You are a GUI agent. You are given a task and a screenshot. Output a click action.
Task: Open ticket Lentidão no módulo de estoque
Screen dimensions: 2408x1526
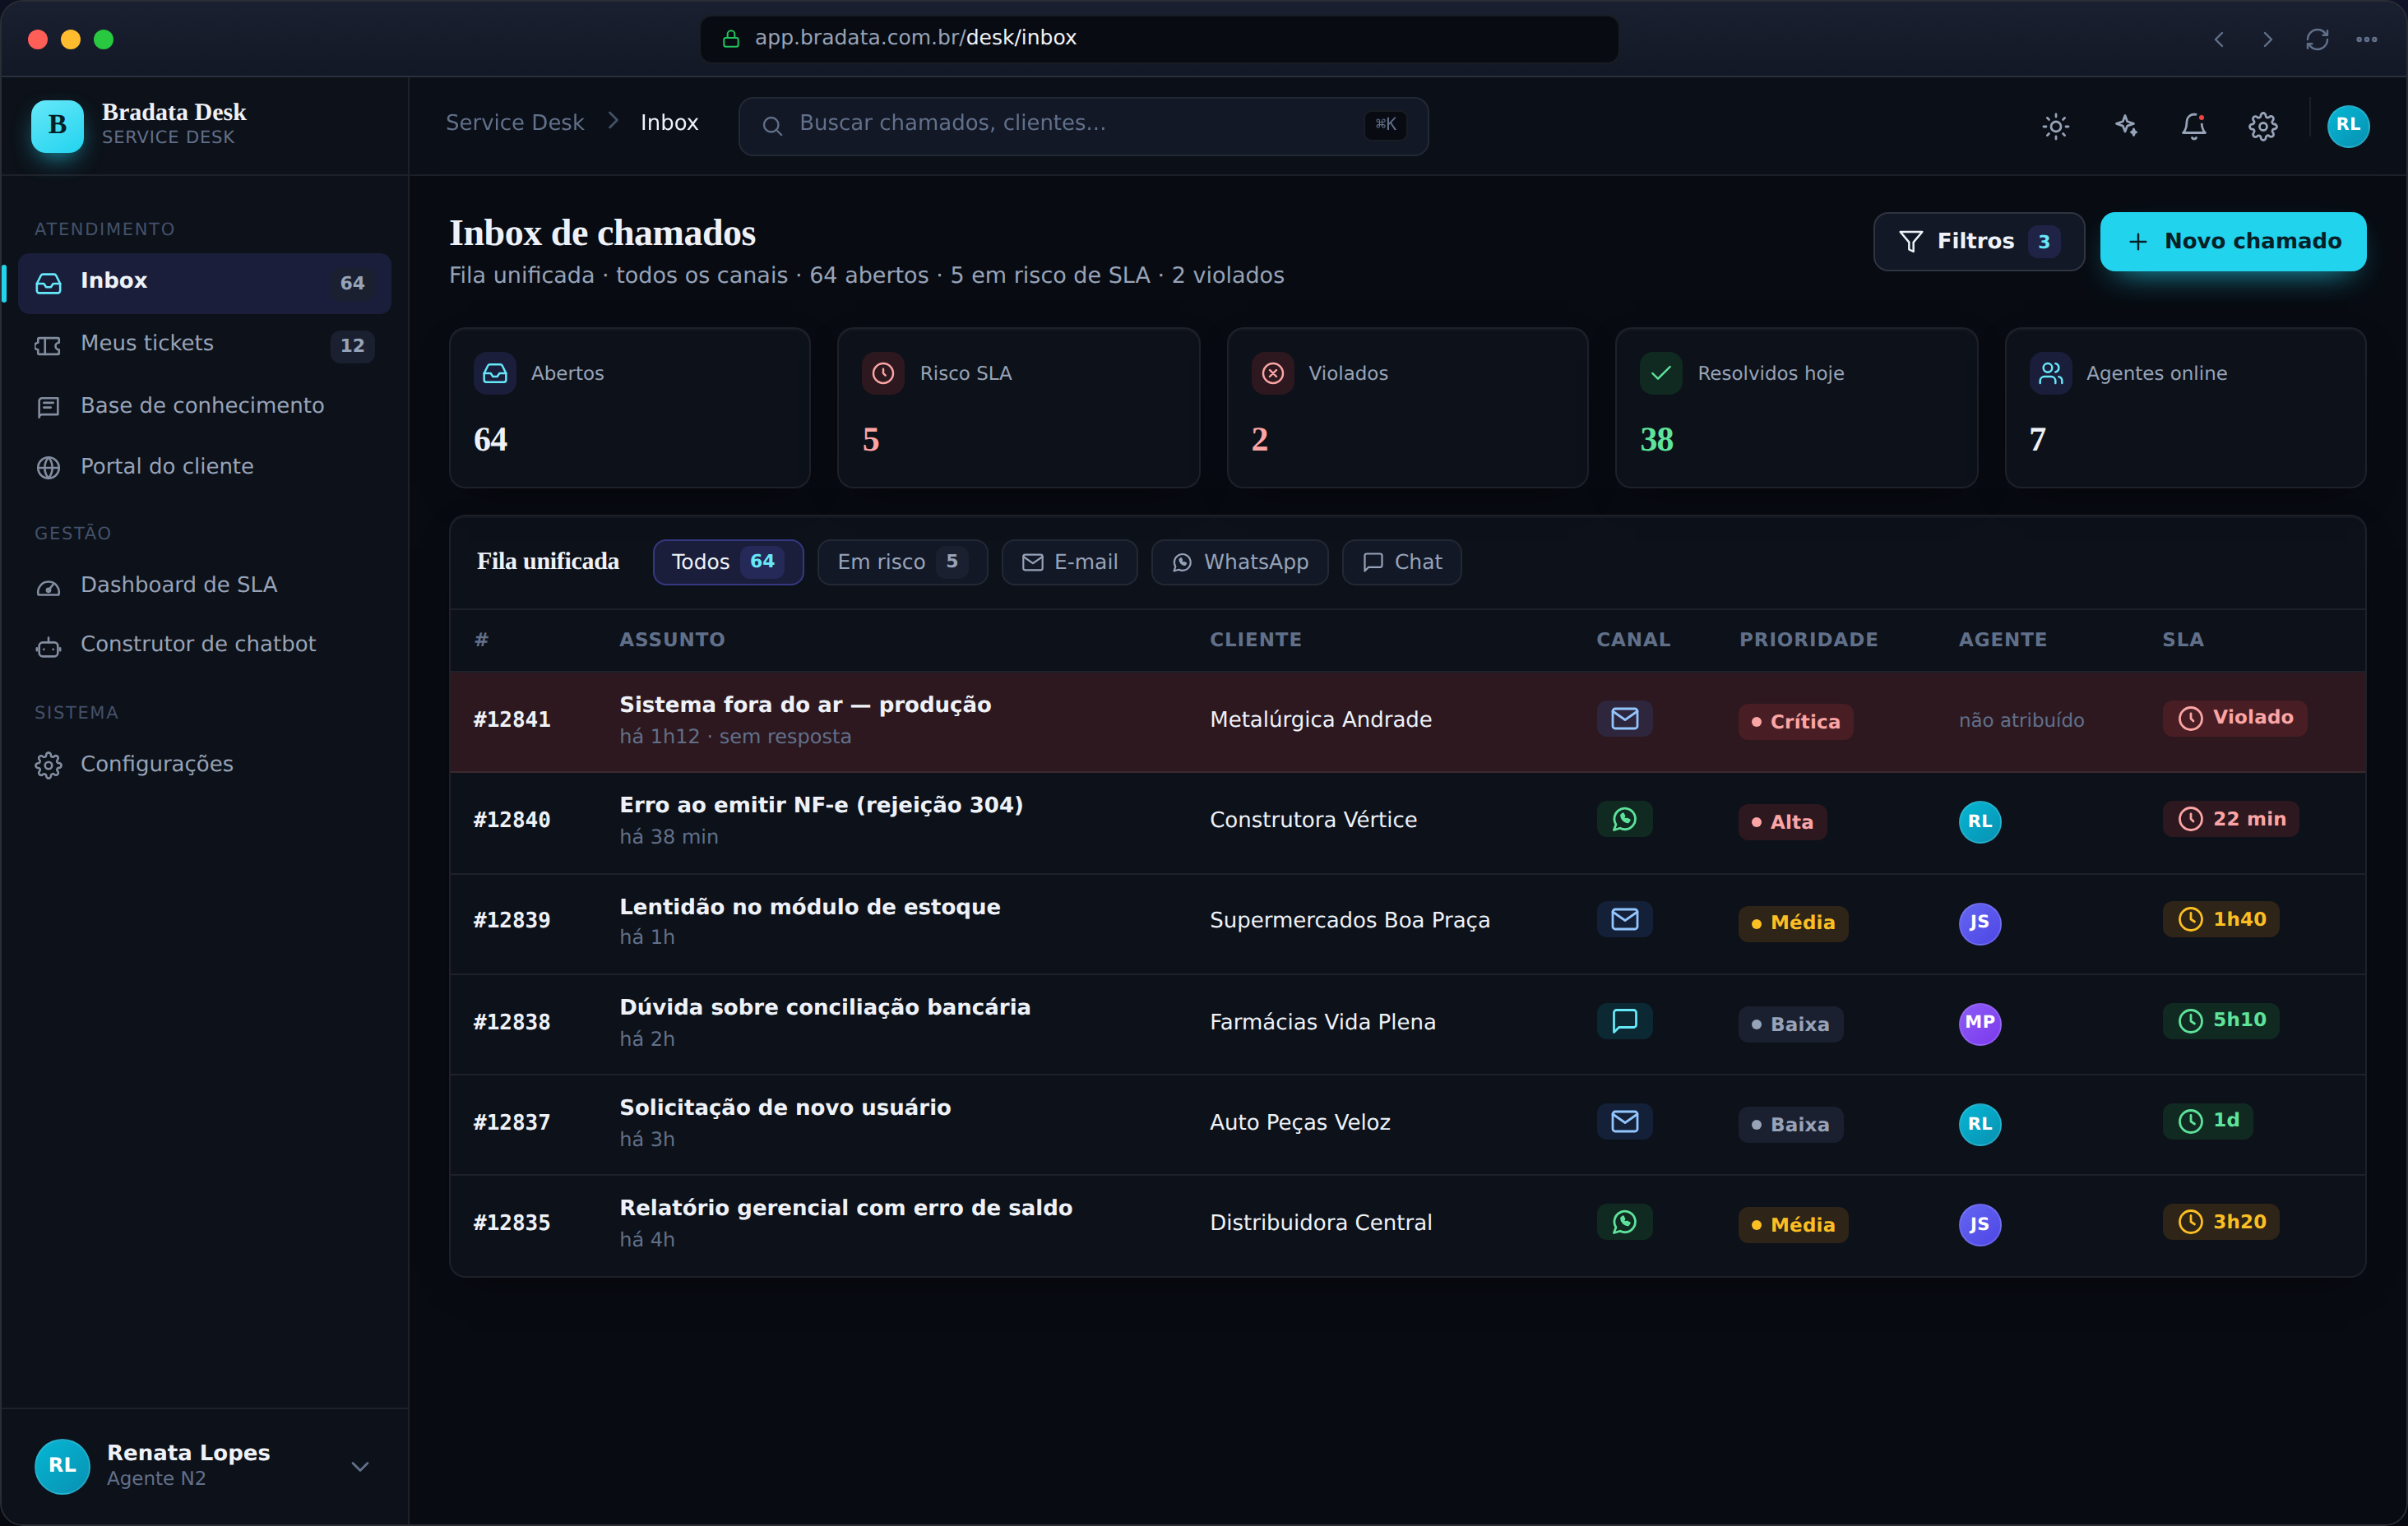point(810,907)
